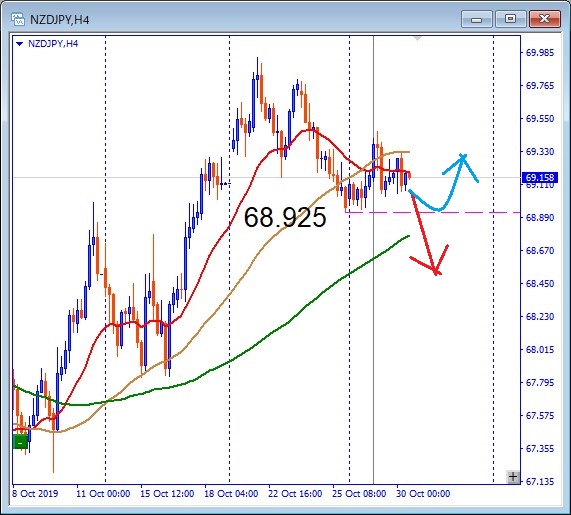Click the NZDJPY,H4 title bar text

point(59,20)
